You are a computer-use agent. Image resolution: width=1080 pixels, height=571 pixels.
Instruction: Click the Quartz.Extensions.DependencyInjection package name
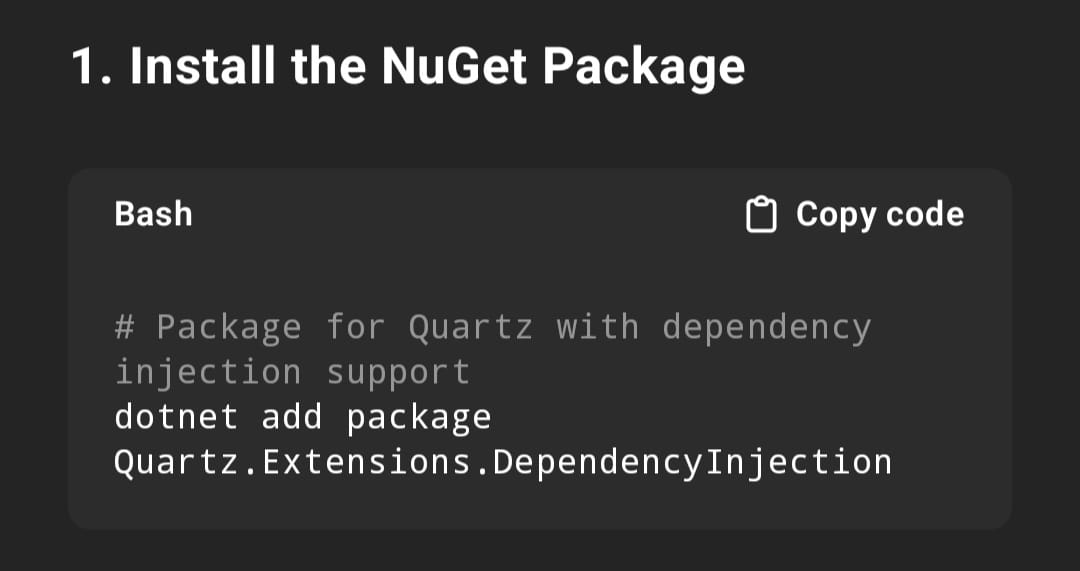[503, 463]
